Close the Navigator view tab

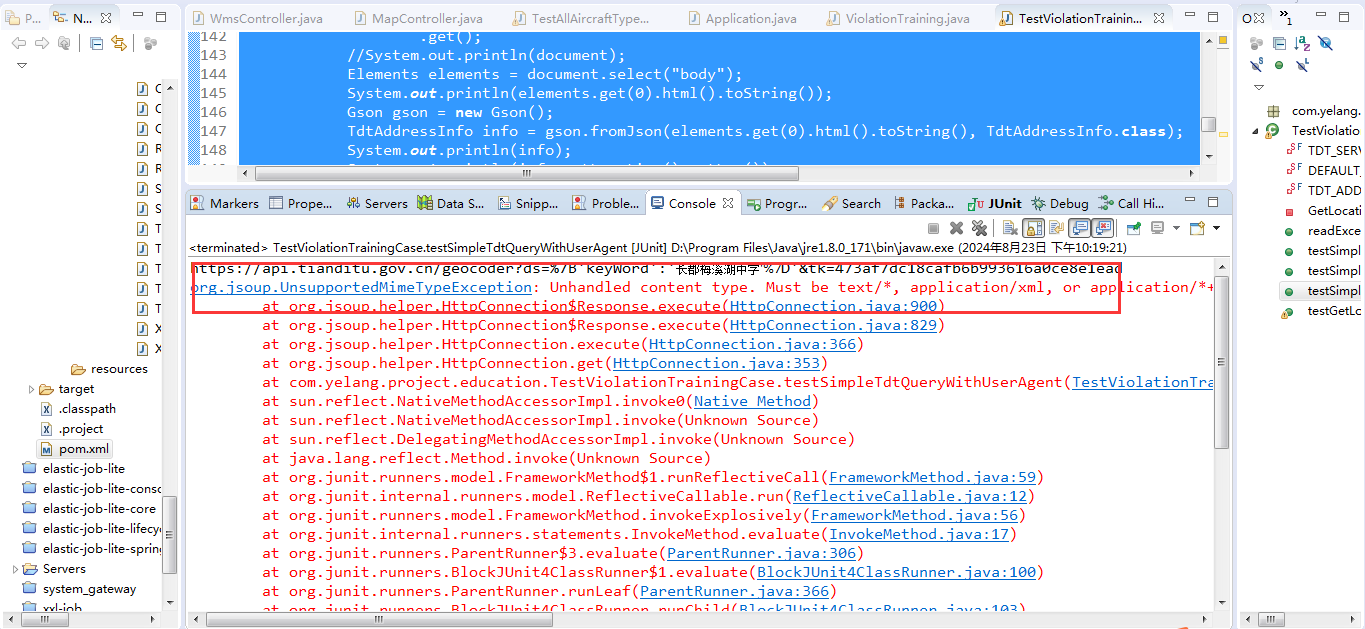[x=105, y=18]
